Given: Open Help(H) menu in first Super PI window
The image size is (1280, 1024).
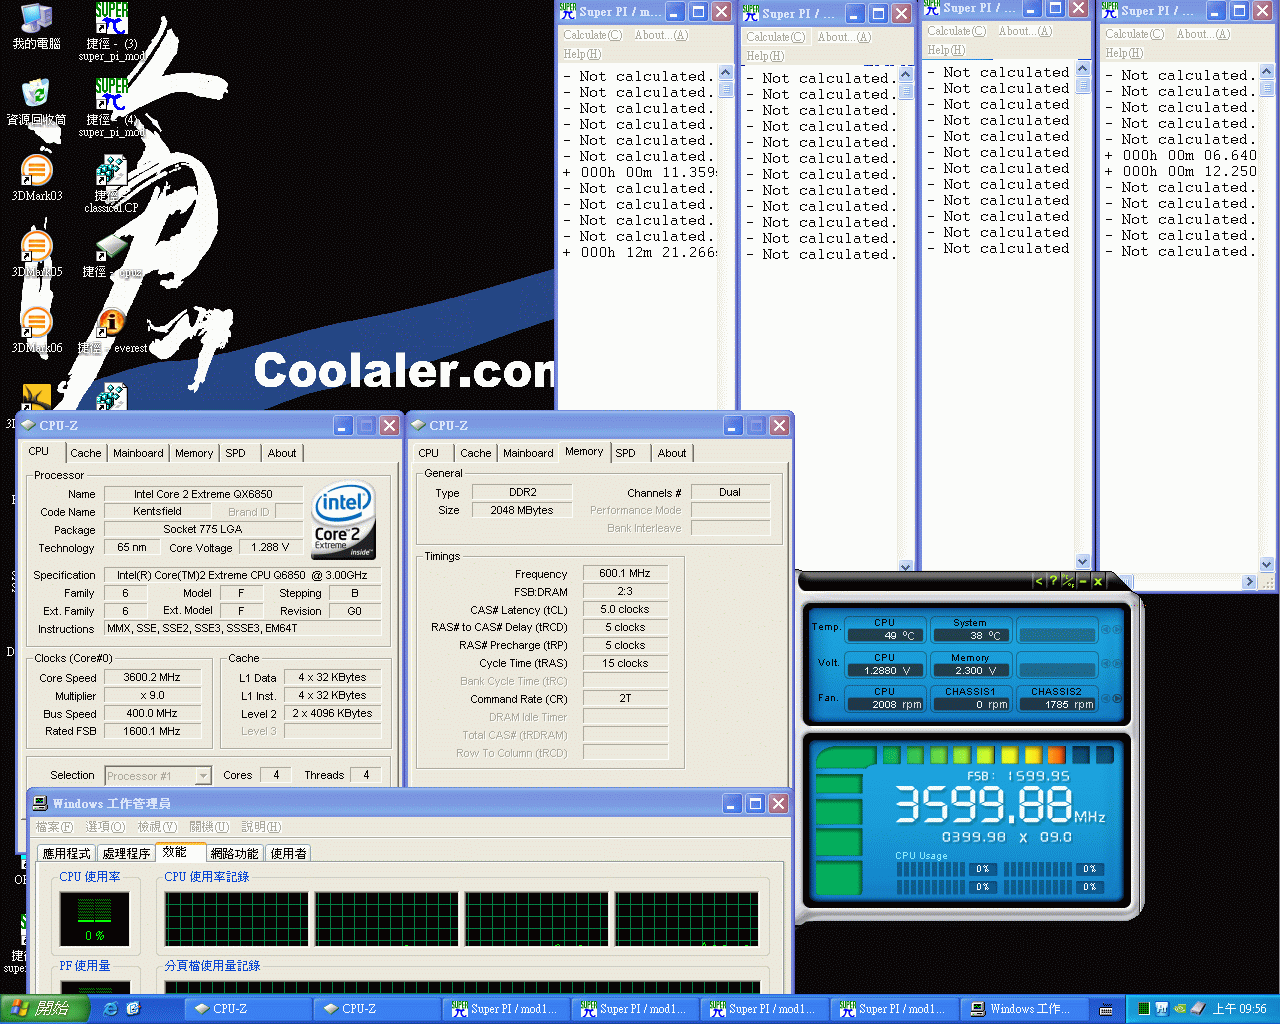Looking at the screenshot, I should click(582, 54).
